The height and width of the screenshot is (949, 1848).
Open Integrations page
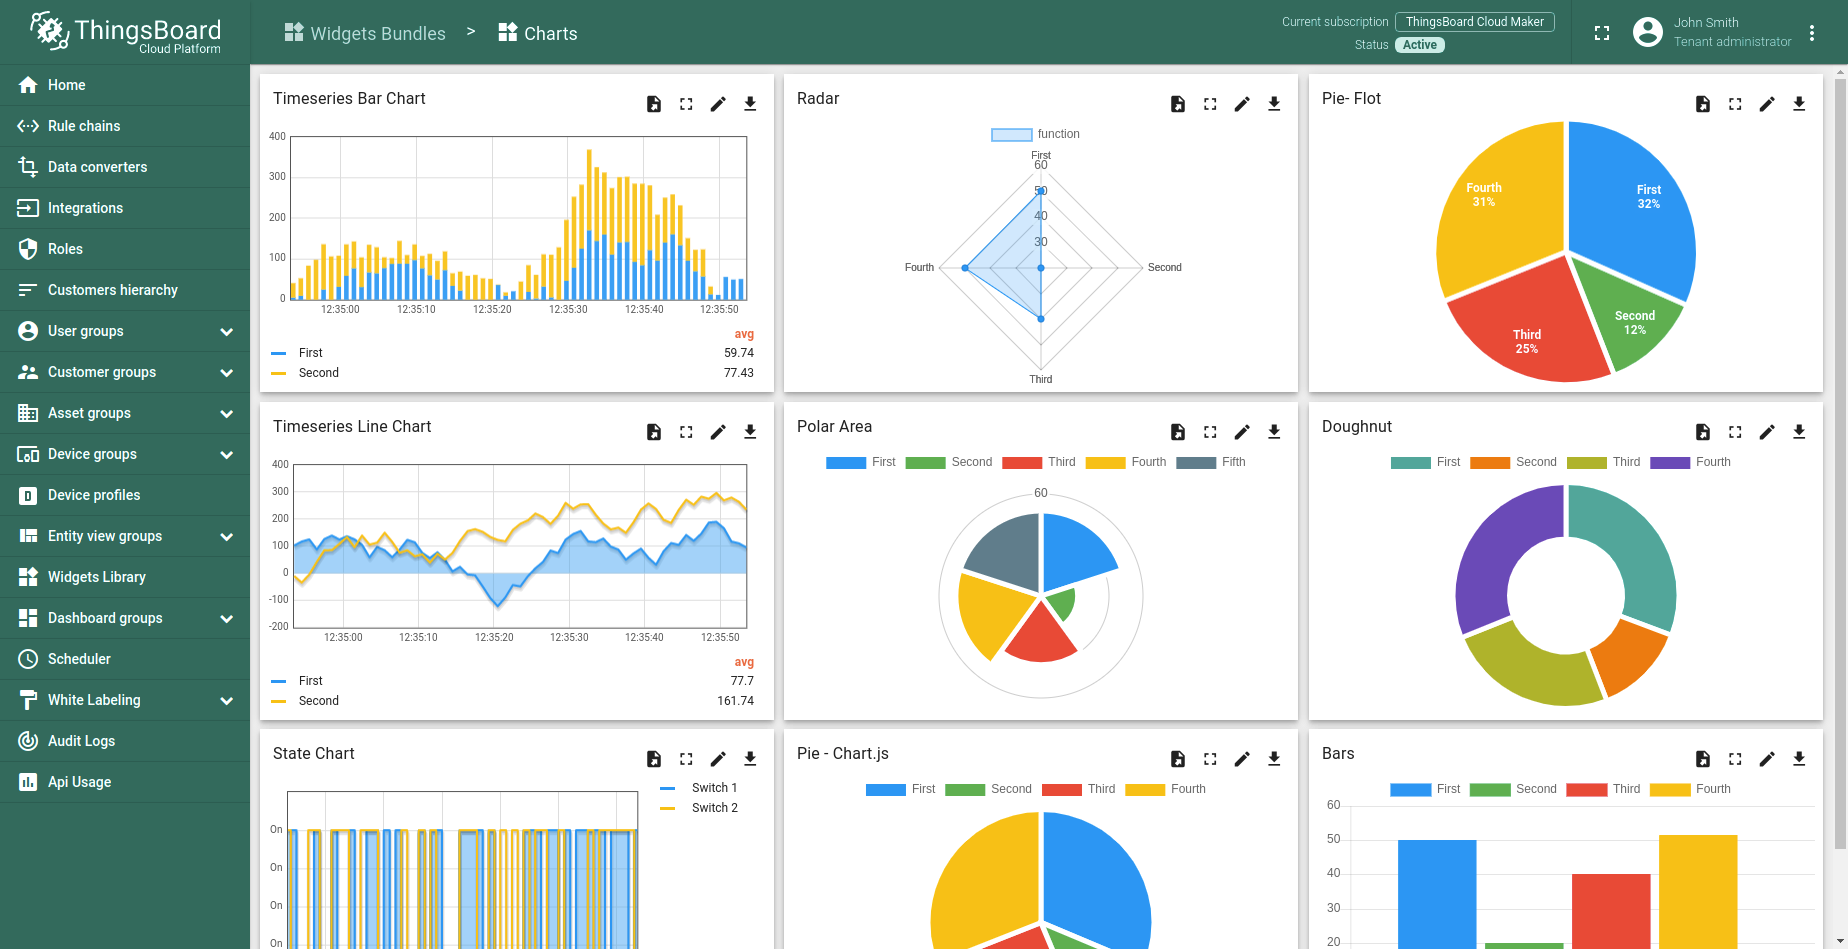(x=125, y=208)
